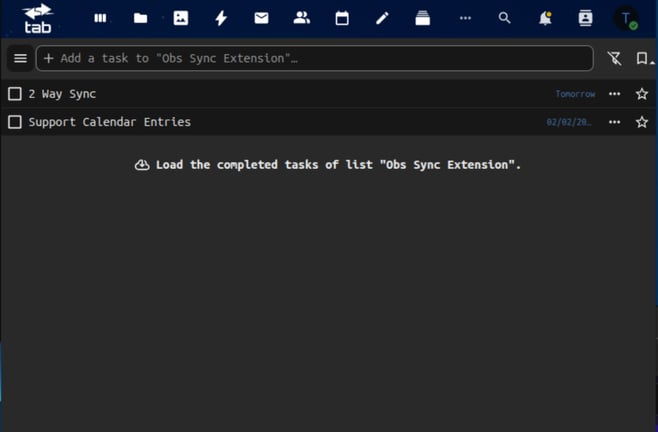658x432 pixels.
Task: Open the Mail envelope icon
Action: click(x=261, y=18)
